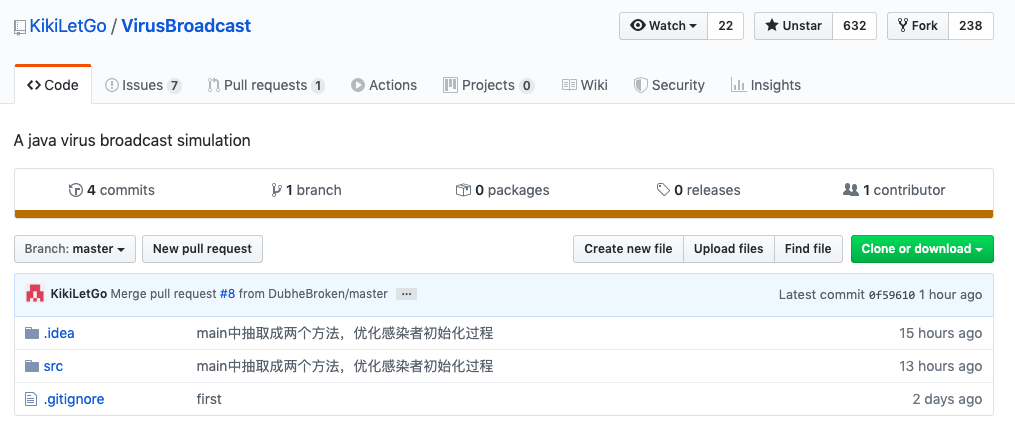Open pull request #8 link

pos(227,294)
